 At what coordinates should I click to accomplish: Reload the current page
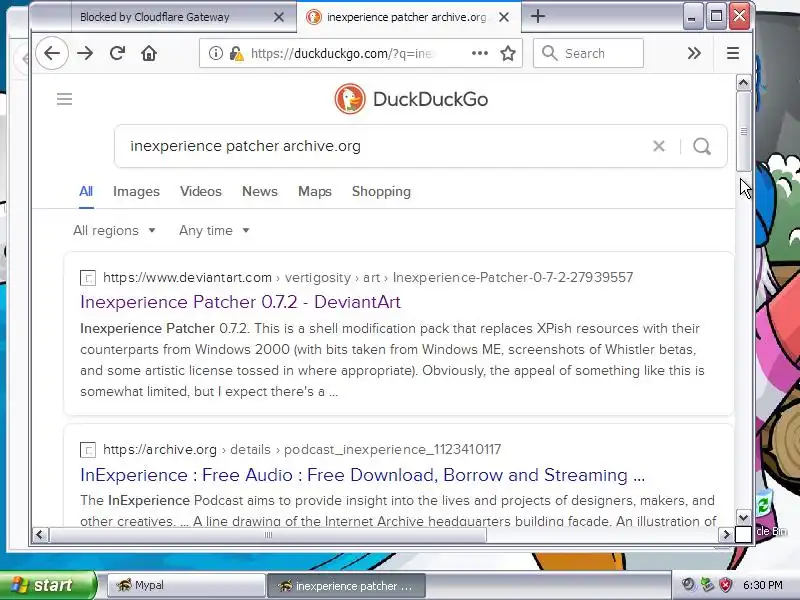(x=117, y=53)
